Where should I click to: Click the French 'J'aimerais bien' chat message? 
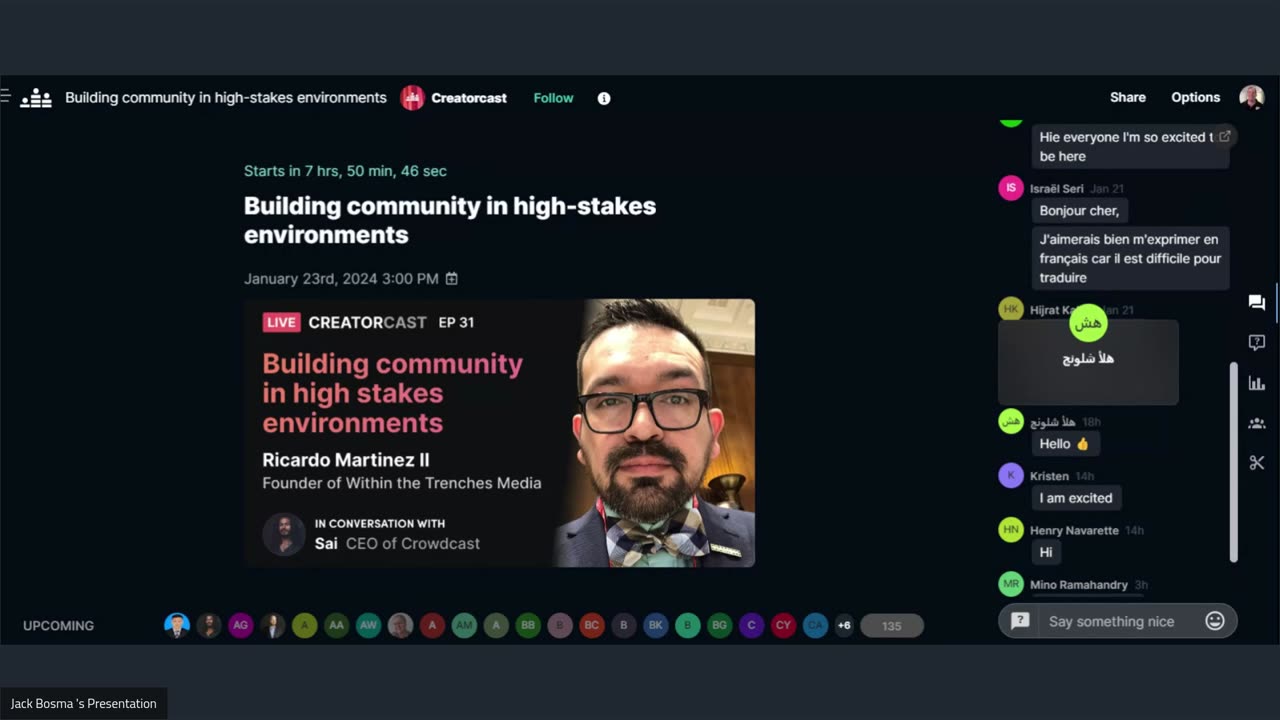click(x=1131, y=259)
